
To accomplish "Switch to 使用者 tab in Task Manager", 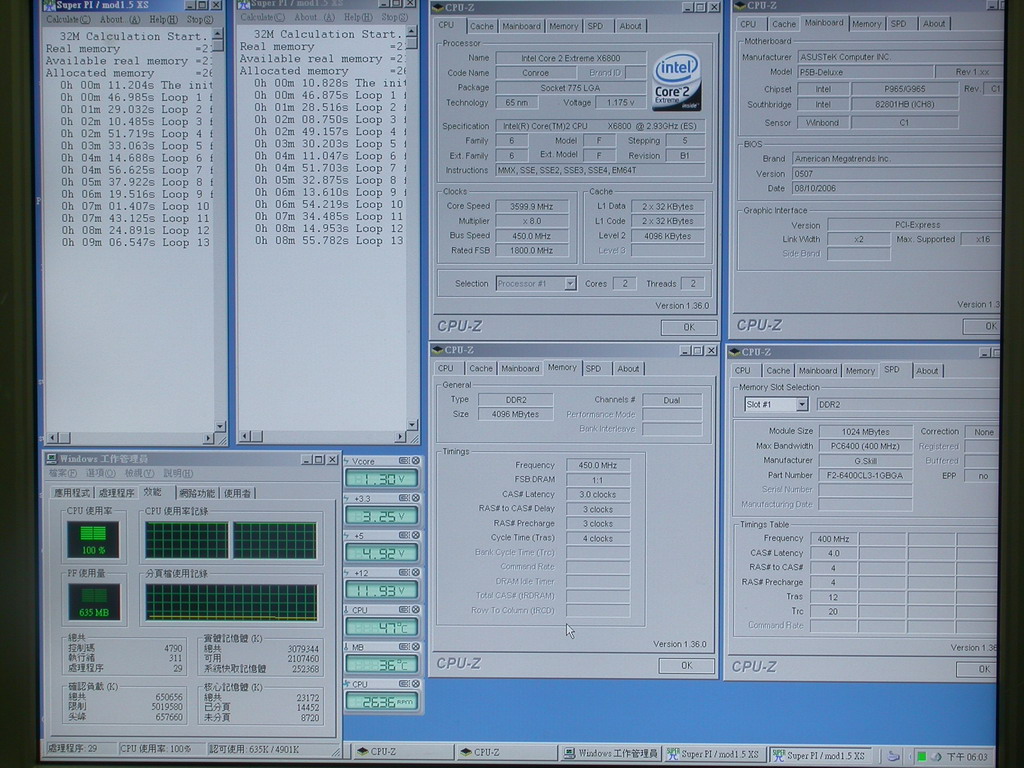I will 237,493.
